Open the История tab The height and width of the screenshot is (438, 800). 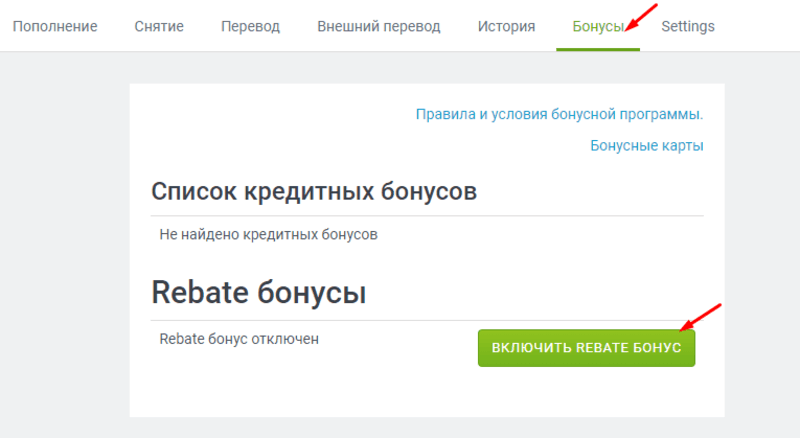[507, 26]
